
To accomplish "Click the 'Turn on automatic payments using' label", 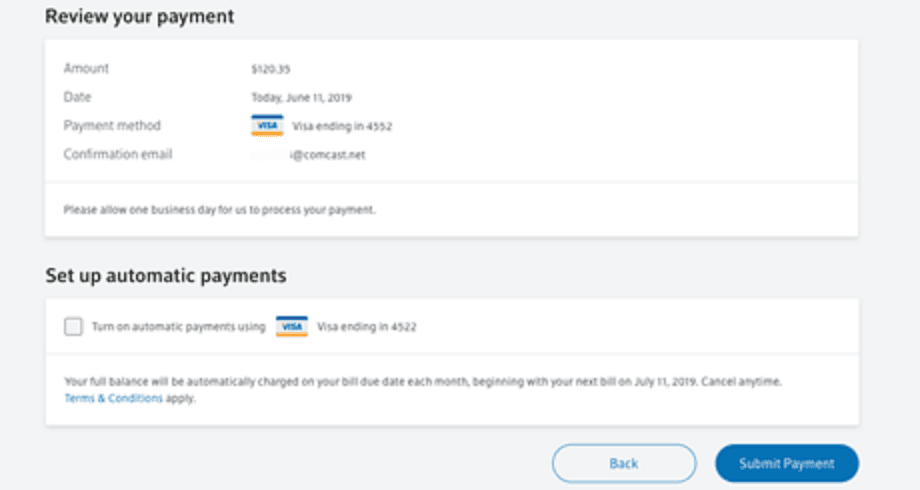I will (178, 327).
